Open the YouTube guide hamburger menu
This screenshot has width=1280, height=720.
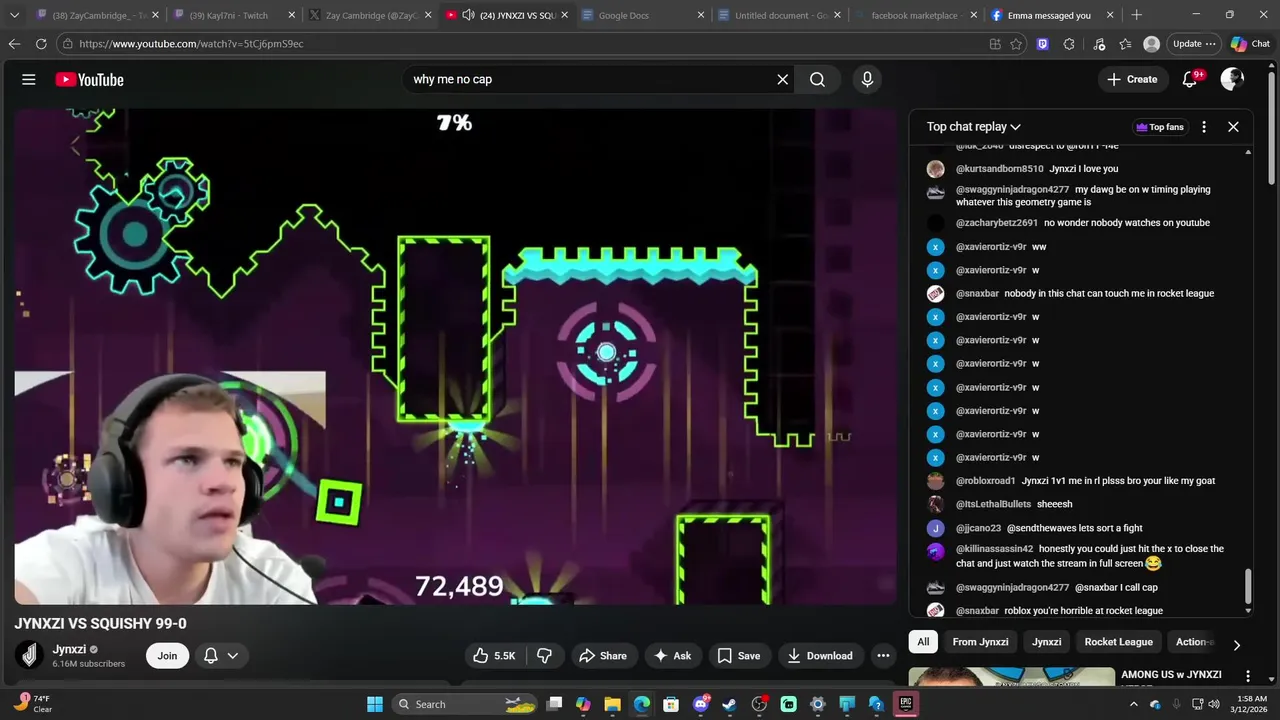(29, 79)
